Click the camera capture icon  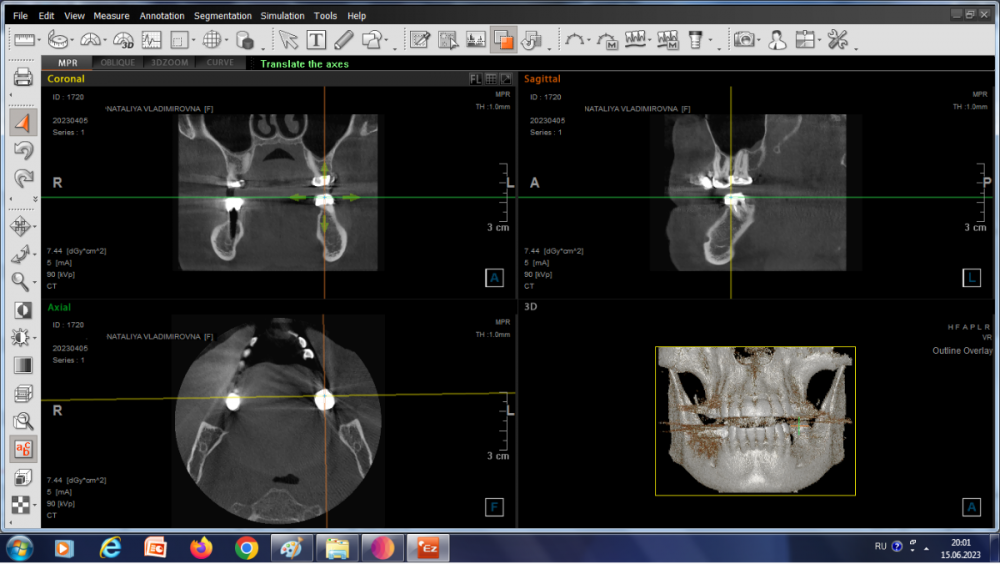click(743, 40)
